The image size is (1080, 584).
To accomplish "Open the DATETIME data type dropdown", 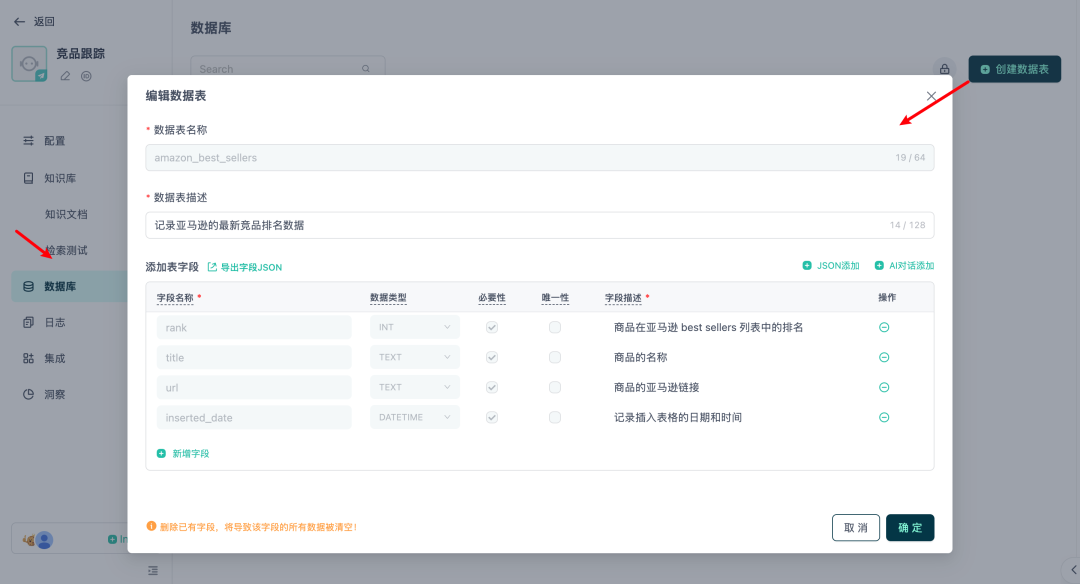I will (x=414, y=417).
